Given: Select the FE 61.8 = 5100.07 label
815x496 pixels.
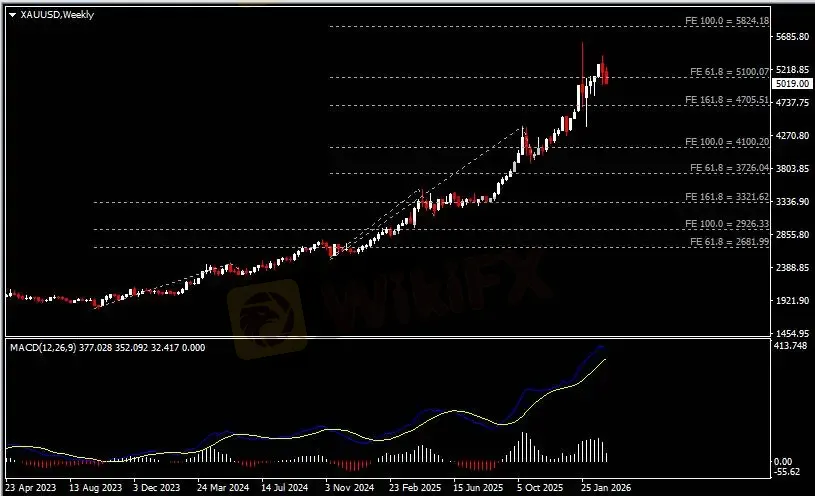Looking at the screenshot, I should pyautogui.click(x=729, y=72).
